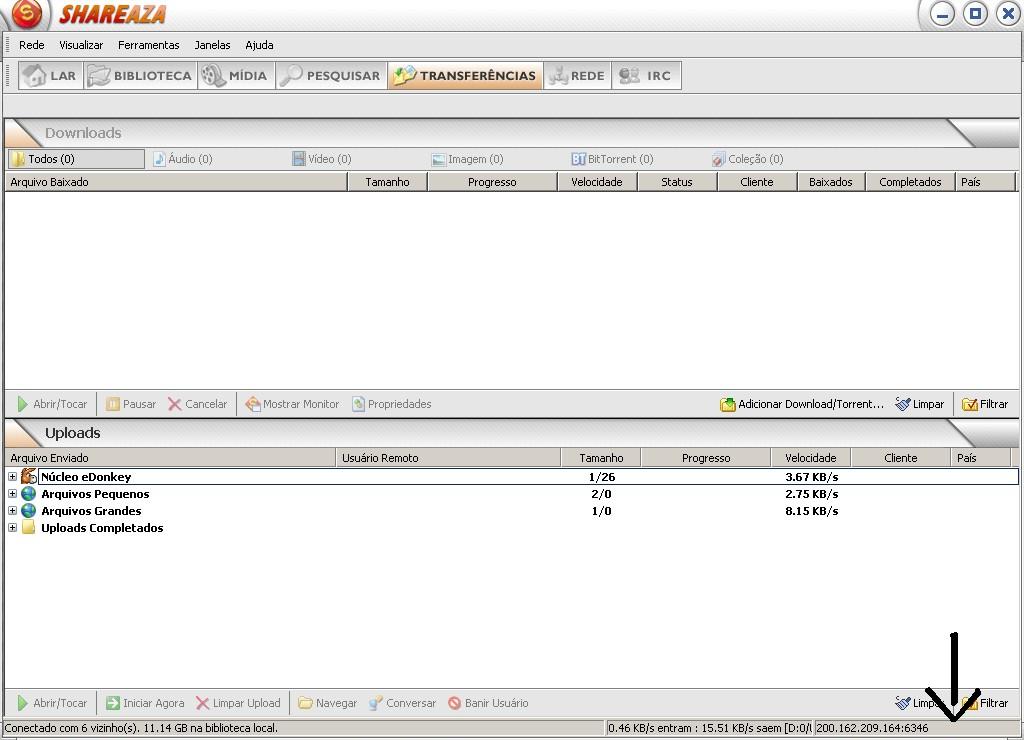The image size is (1024, 740).
Task: Expand the Núcleo eDonkey upload group
Action: pos(13,477)
